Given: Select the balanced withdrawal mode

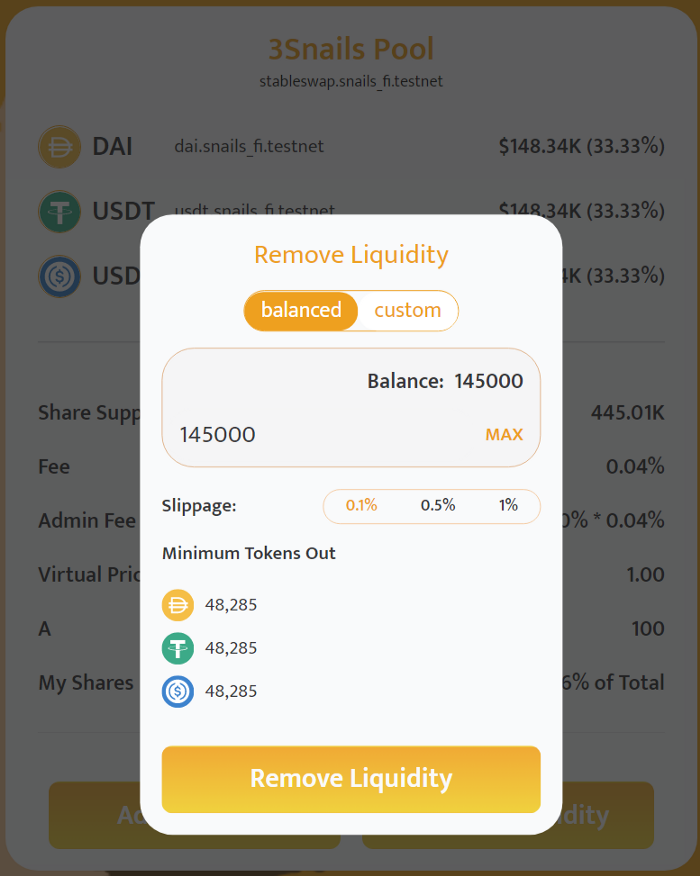Looking at the screenshot, I should (x=301, y=310).
